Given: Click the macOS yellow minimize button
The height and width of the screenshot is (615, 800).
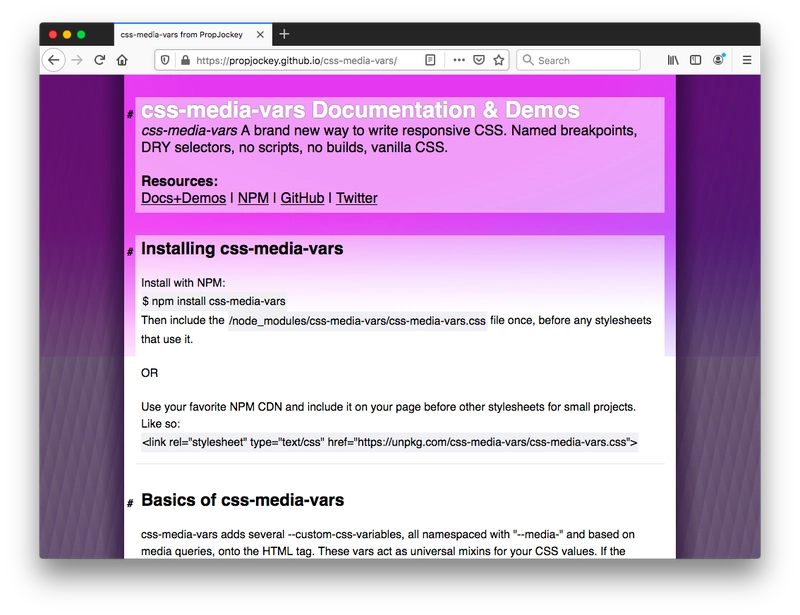Looking at the screenshot, I should [x=67, y=35].
